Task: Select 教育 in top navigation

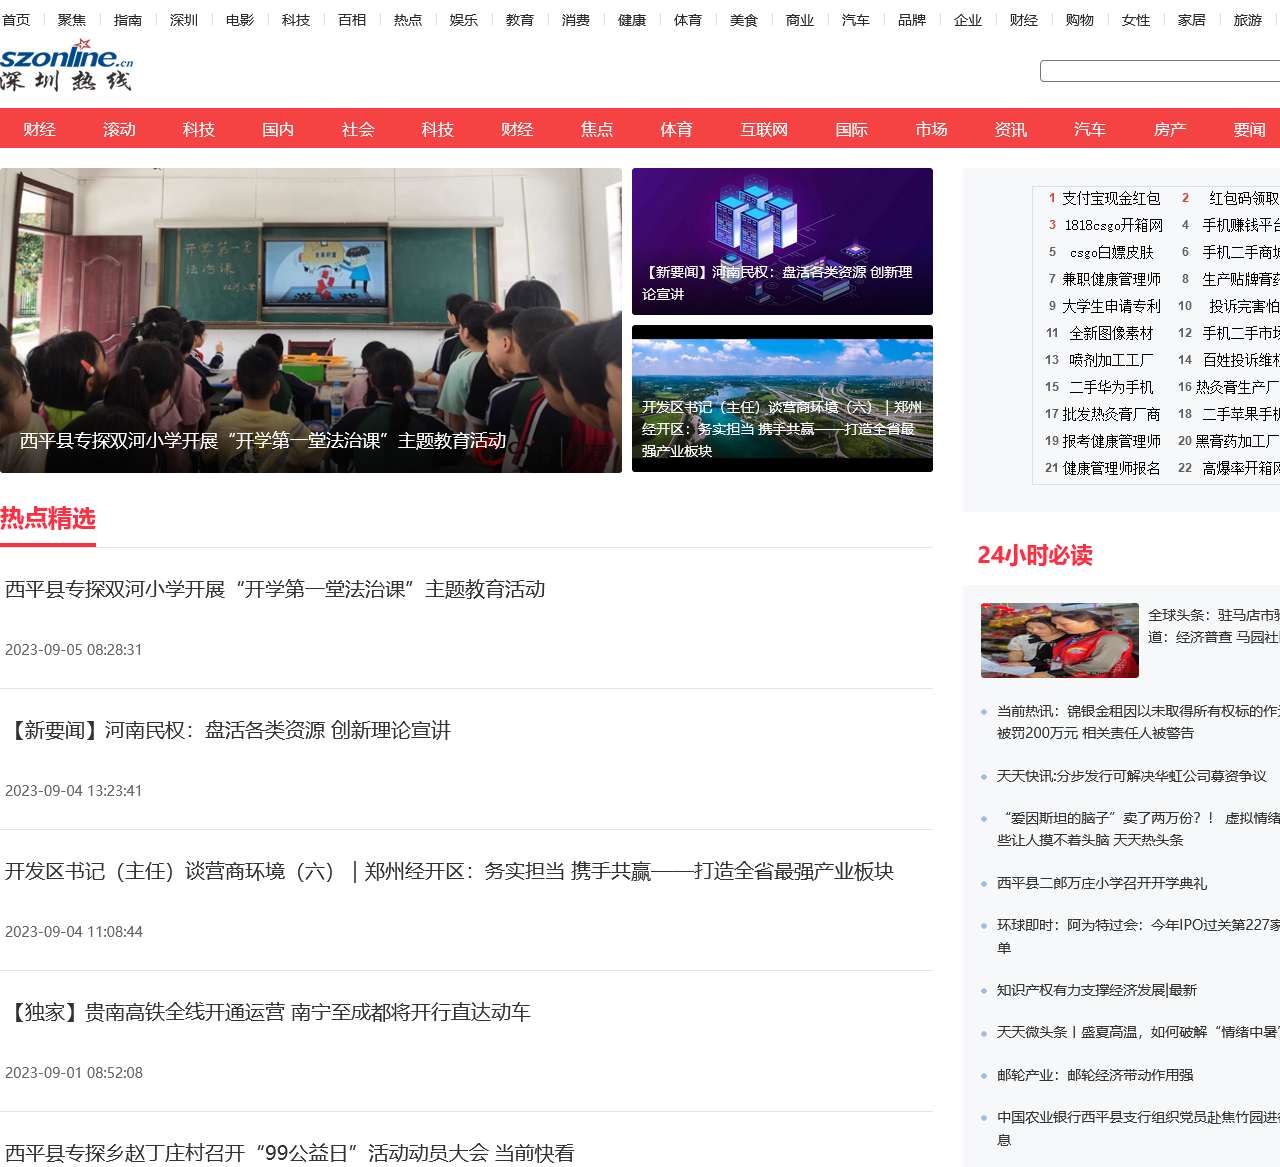Action: (x=520, y=20)
